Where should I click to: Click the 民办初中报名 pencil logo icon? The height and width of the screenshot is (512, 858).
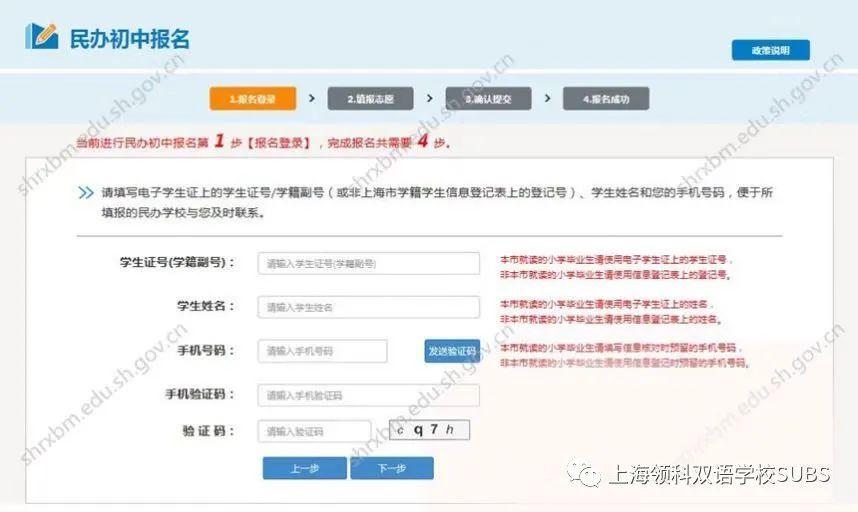point(42,36)
